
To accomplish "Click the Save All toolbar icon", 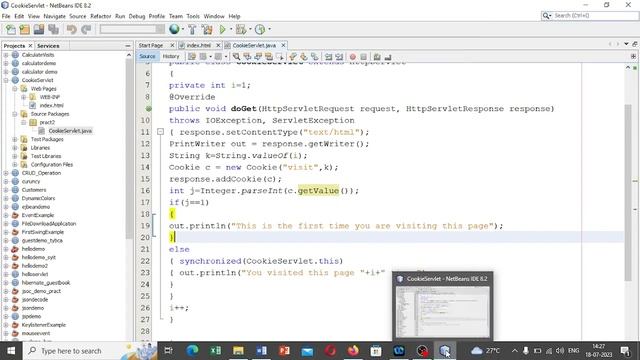I will [x=53, y=29].
